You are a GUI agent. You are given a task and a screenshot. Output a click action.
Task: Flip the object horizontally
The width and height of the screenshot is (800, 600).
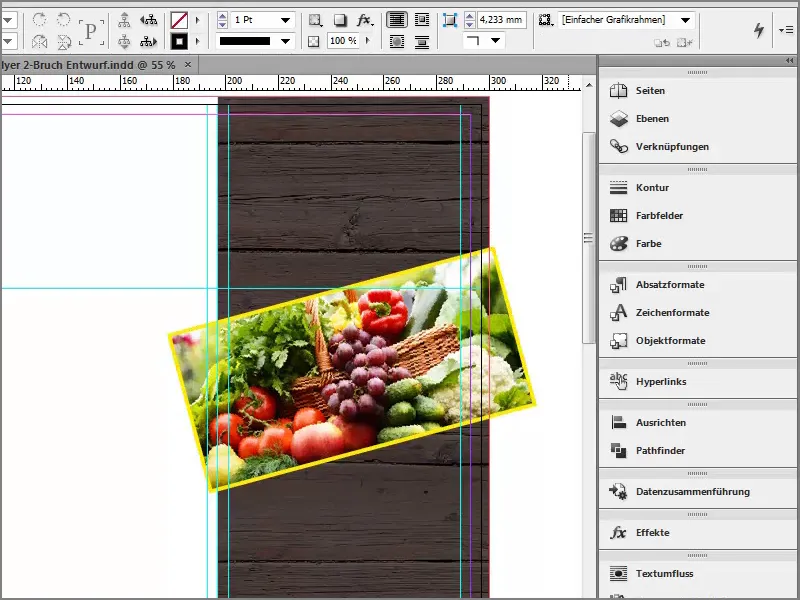pyautogui.click(x=39, y=41)
